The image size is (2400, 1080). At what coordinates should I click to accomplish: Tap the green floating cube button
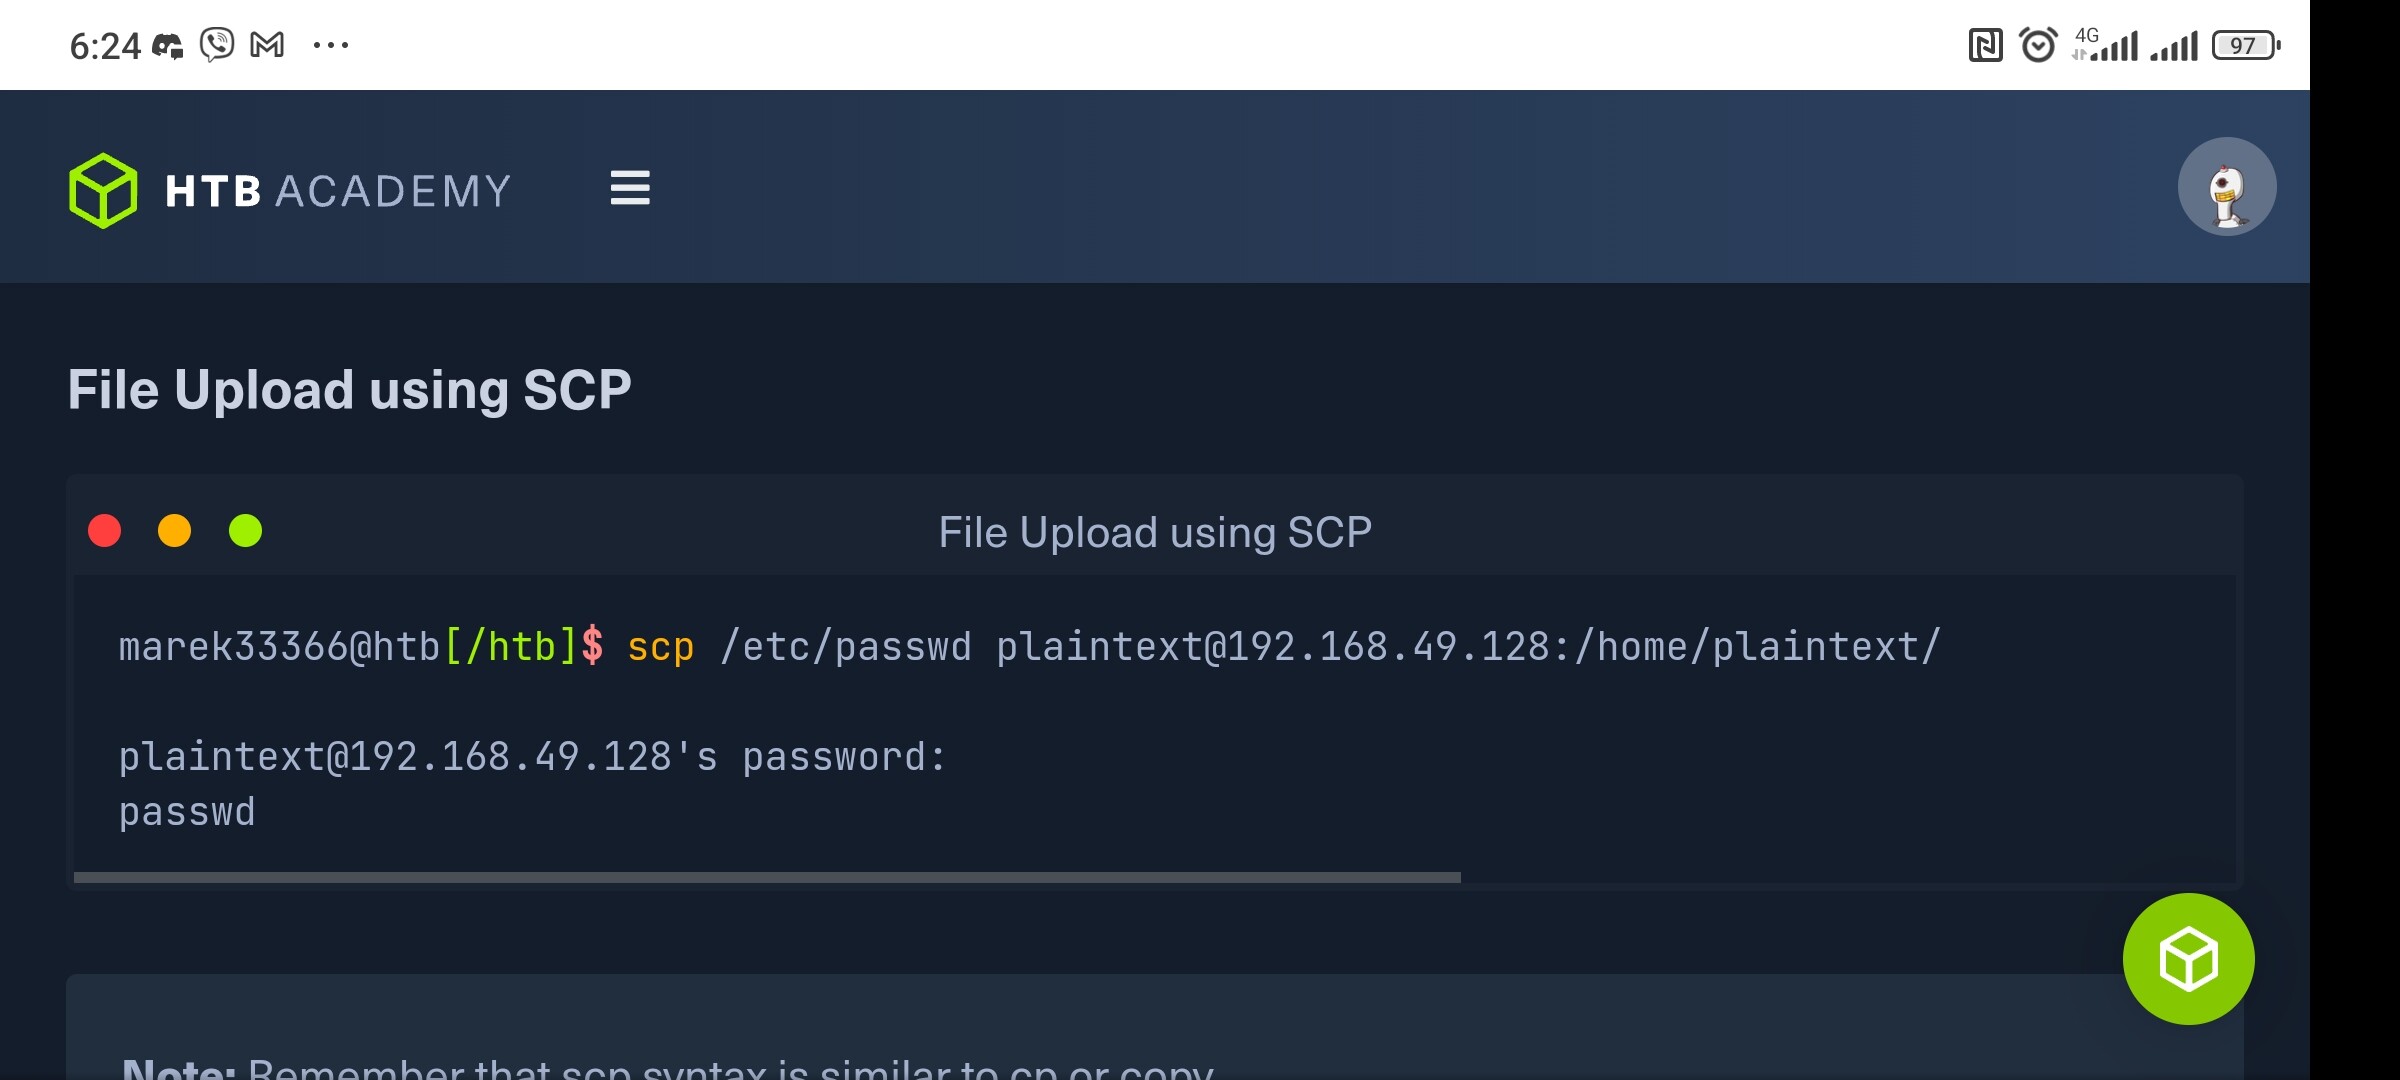coord(2188,959)
